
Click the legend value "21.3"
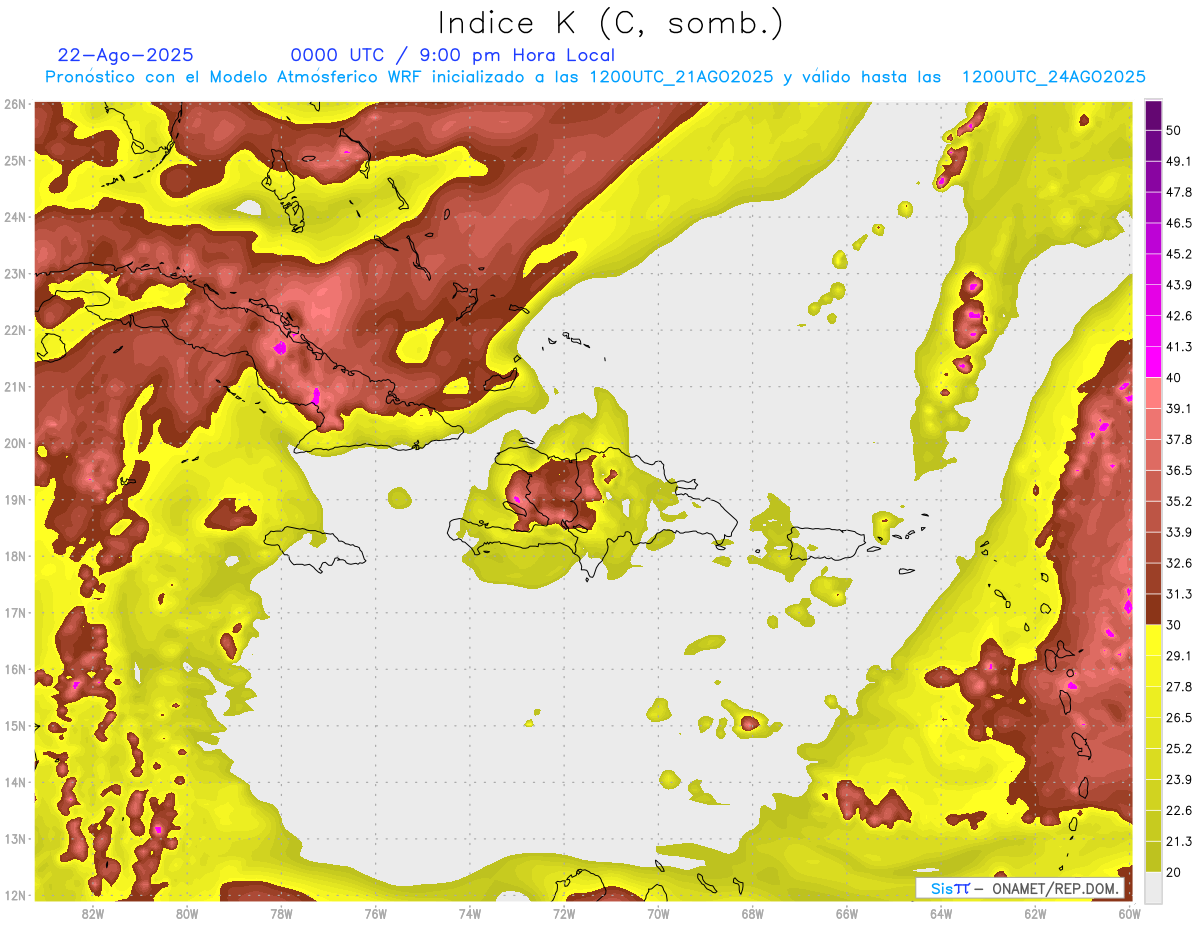click(x=1179, y=842)
